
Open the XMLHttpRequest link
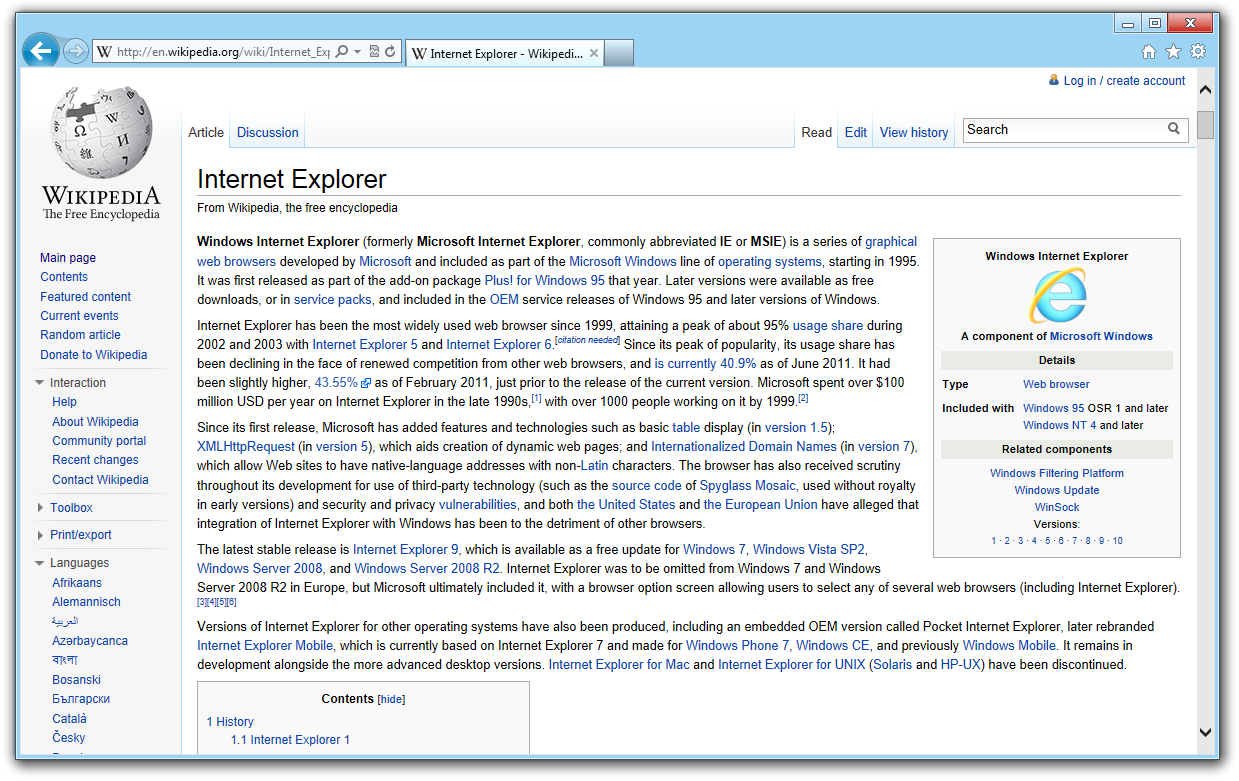pos(246,447)
